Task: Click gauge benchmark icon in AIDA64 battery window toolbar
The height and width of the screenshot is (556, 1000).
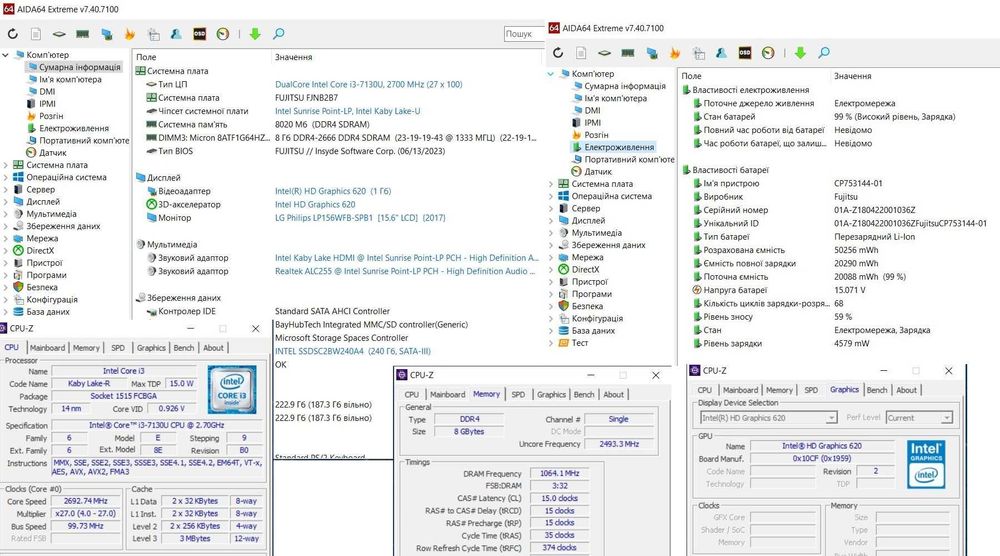Action: click(768, 53)
